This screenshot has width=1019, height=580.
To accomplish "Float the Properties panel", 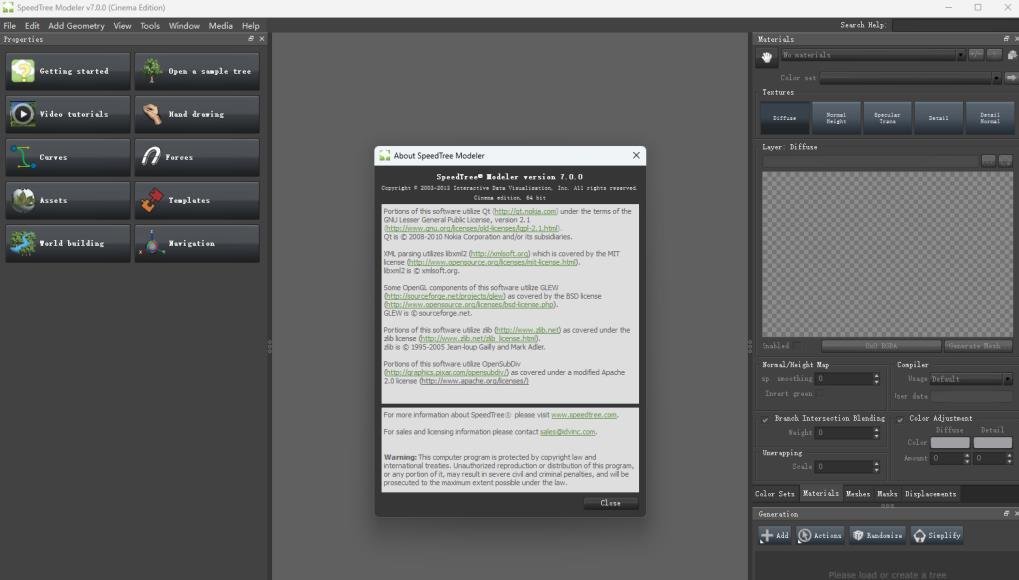I will pyautogui.click(x=251, y=39).
